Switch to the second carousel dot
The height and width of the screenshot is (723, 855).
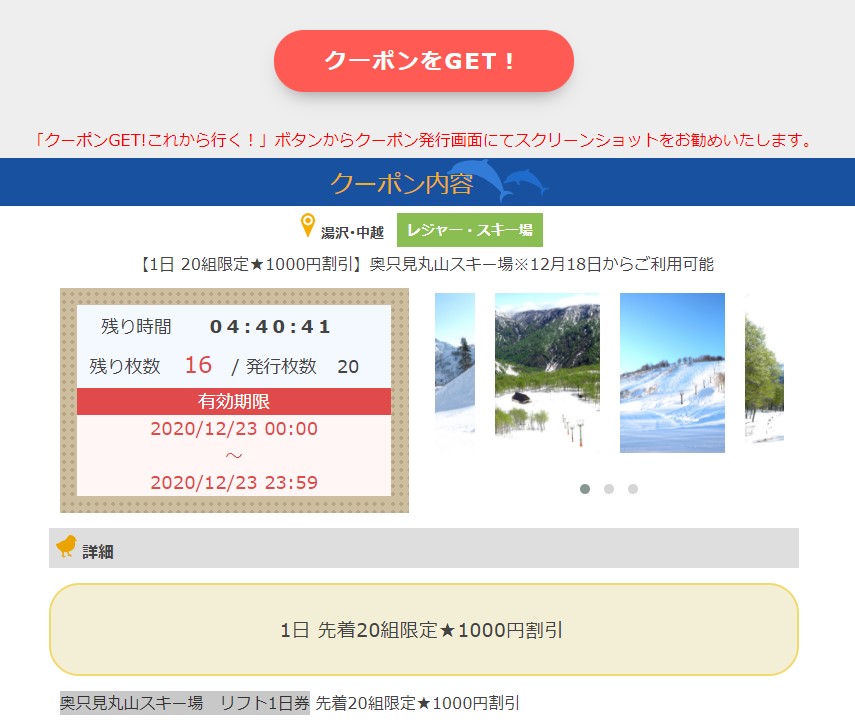[x=609, y=489]
